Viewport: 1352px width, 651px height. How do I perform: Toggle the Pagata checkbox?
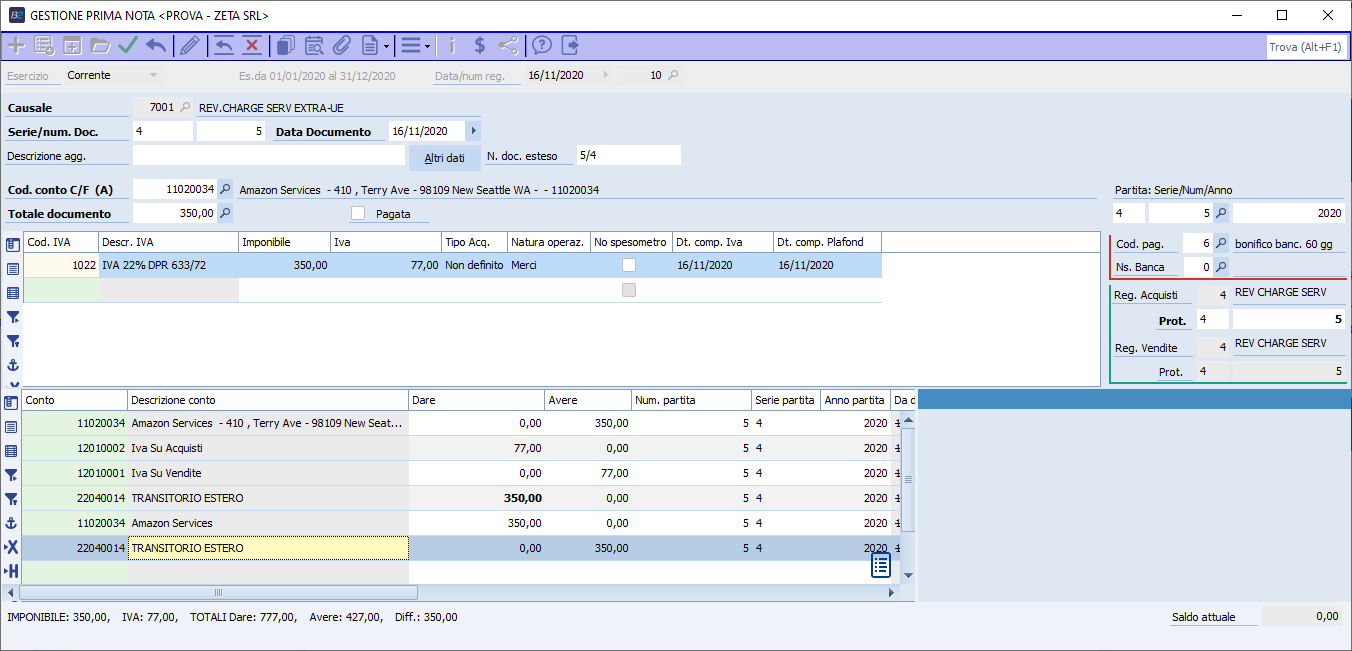(x=358, y=213)
